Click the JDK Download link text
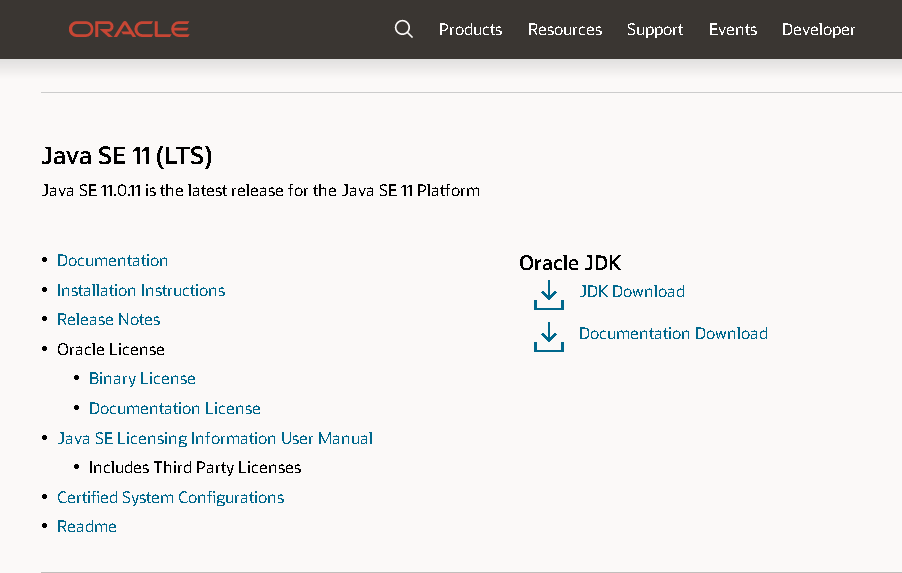The height and width of the screenshot is (573, 902). click(x=632, y=292)
